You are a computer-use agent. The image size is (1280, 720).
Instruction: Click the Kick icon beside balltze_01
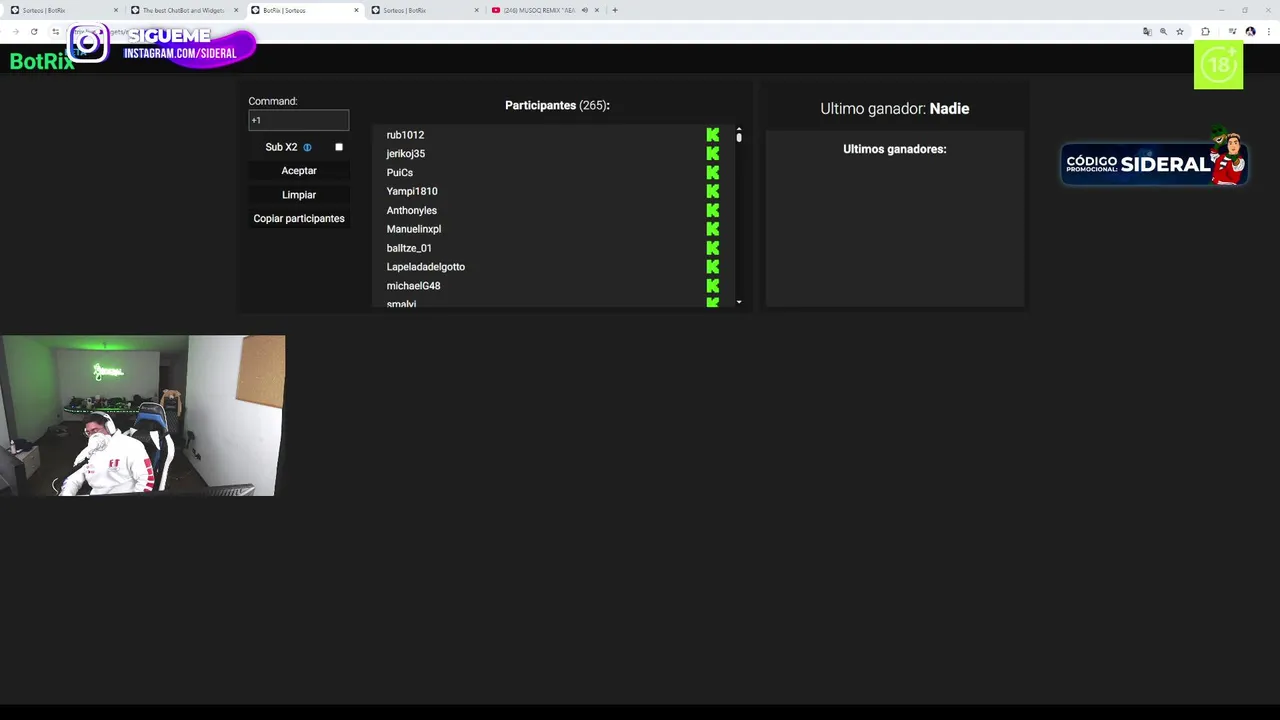point(713,248)
